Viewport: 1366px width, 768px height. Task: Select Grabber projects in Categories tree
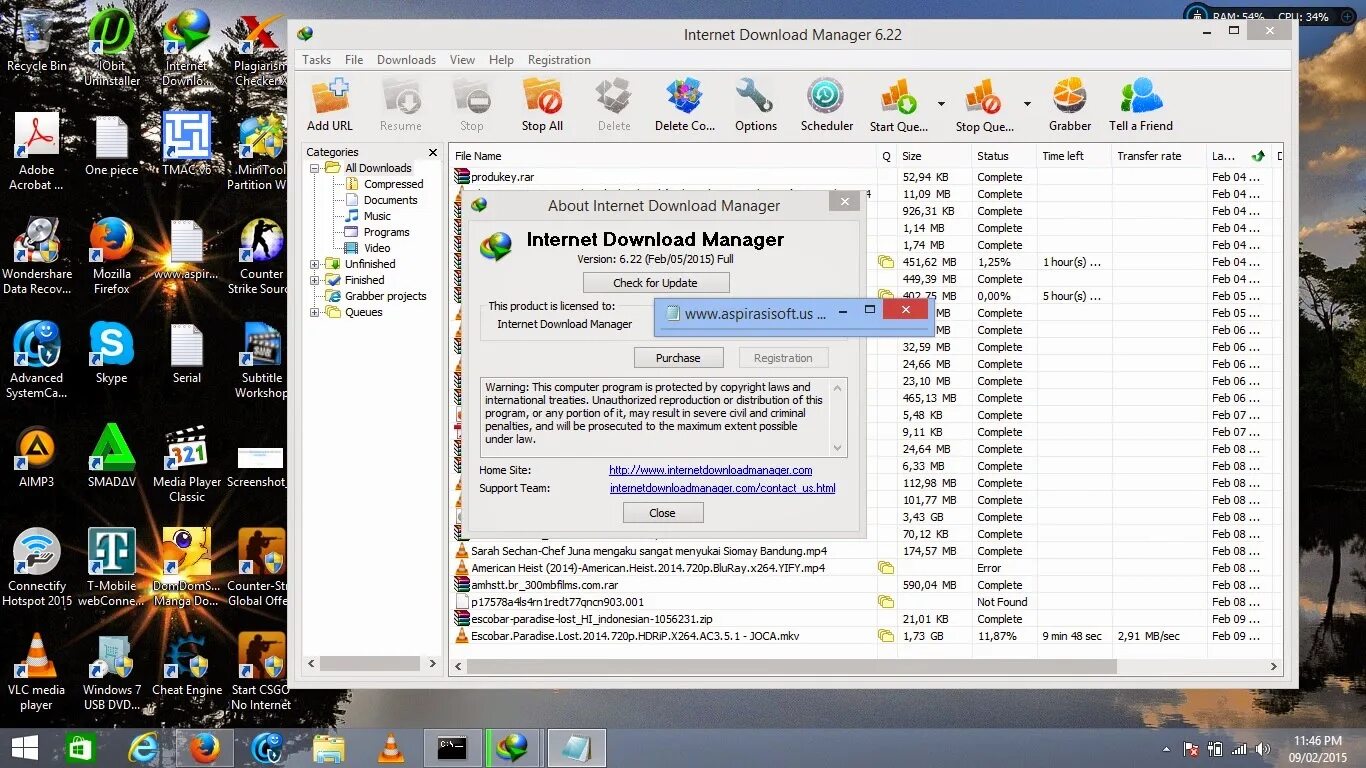[377, 296]
